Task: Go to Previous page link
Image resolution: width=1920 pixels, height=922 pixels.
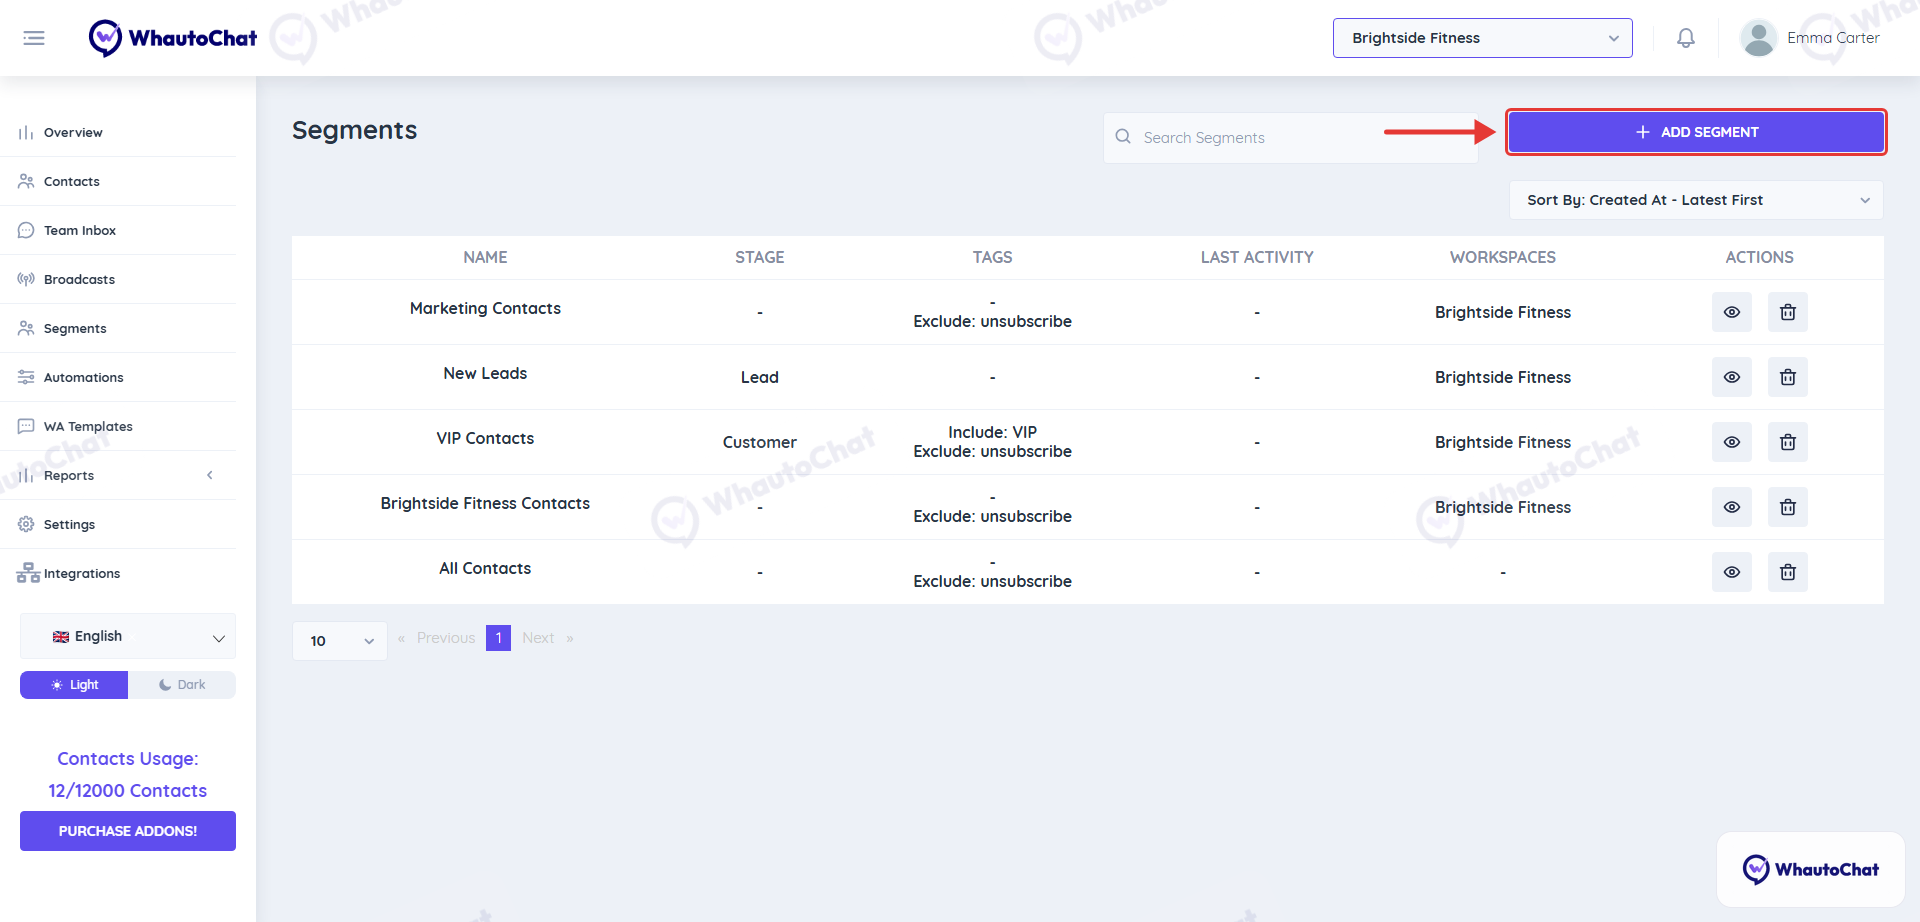Action: [446, 638]
